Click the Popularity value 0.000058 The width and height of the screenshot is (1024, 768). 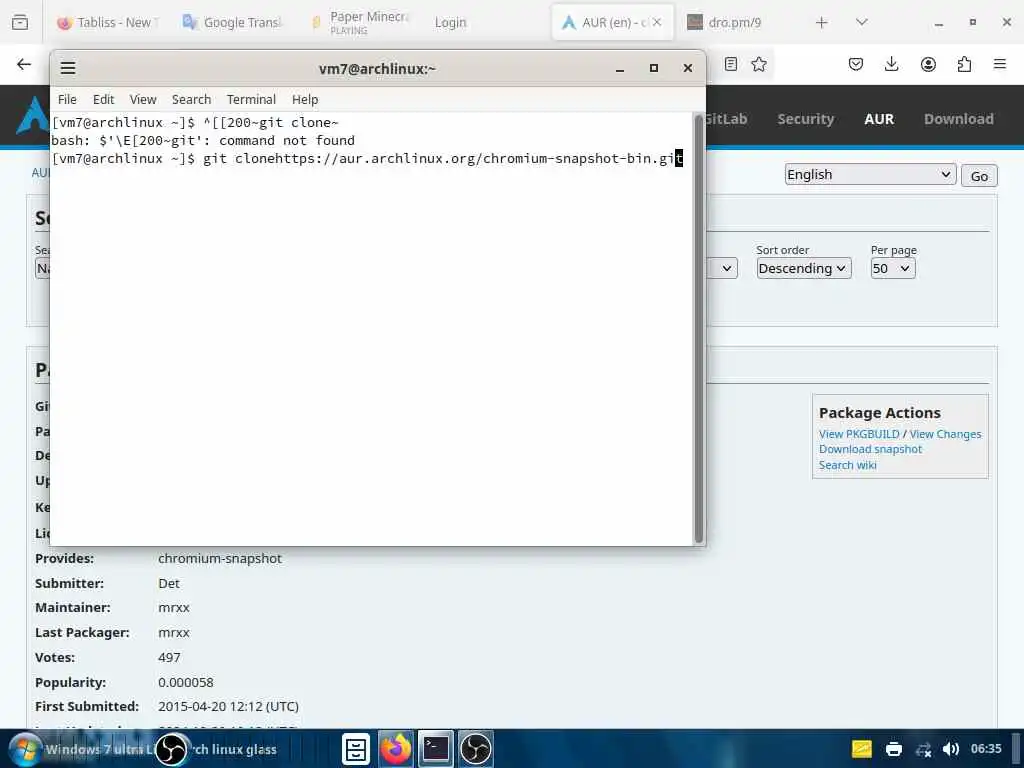185,682
